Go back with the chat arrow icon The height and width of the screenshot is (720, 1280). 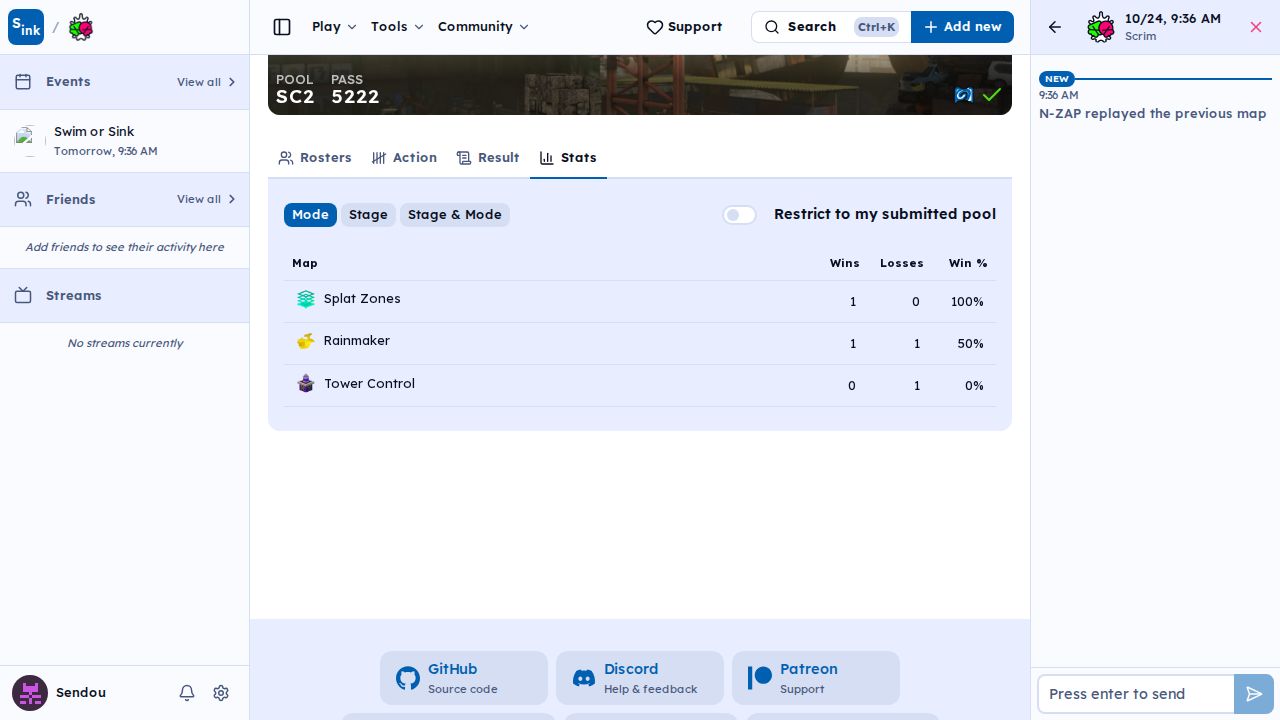[1055, 27]
